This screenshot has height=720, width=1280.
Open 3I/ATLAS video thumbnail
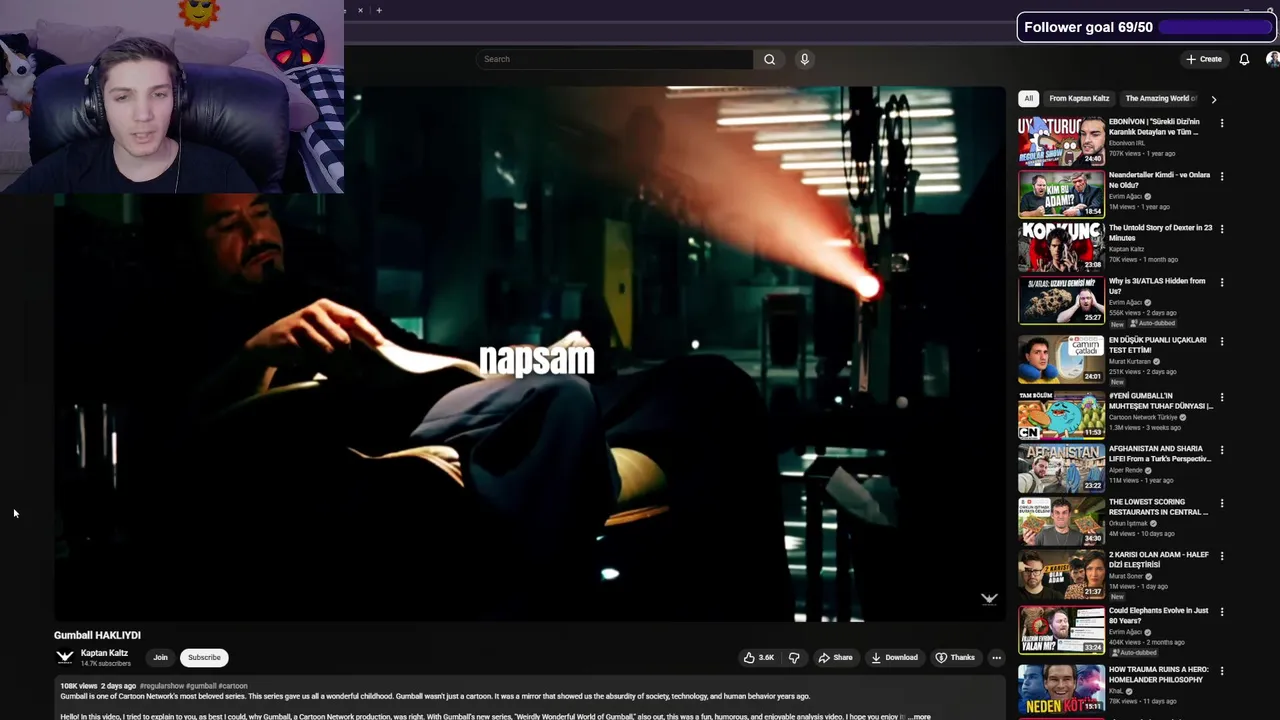pos(1061,300)
